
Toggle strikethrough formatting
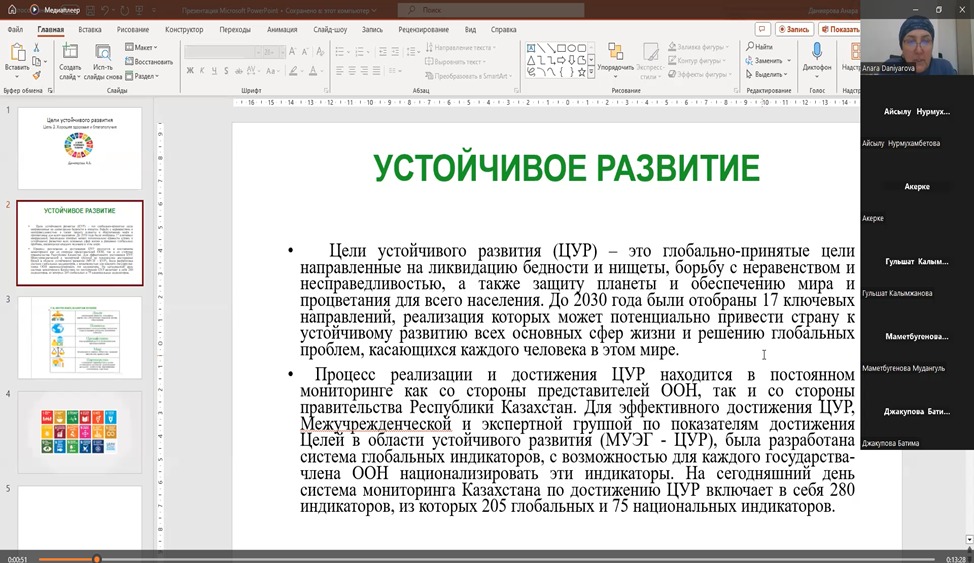coord(239,71)
